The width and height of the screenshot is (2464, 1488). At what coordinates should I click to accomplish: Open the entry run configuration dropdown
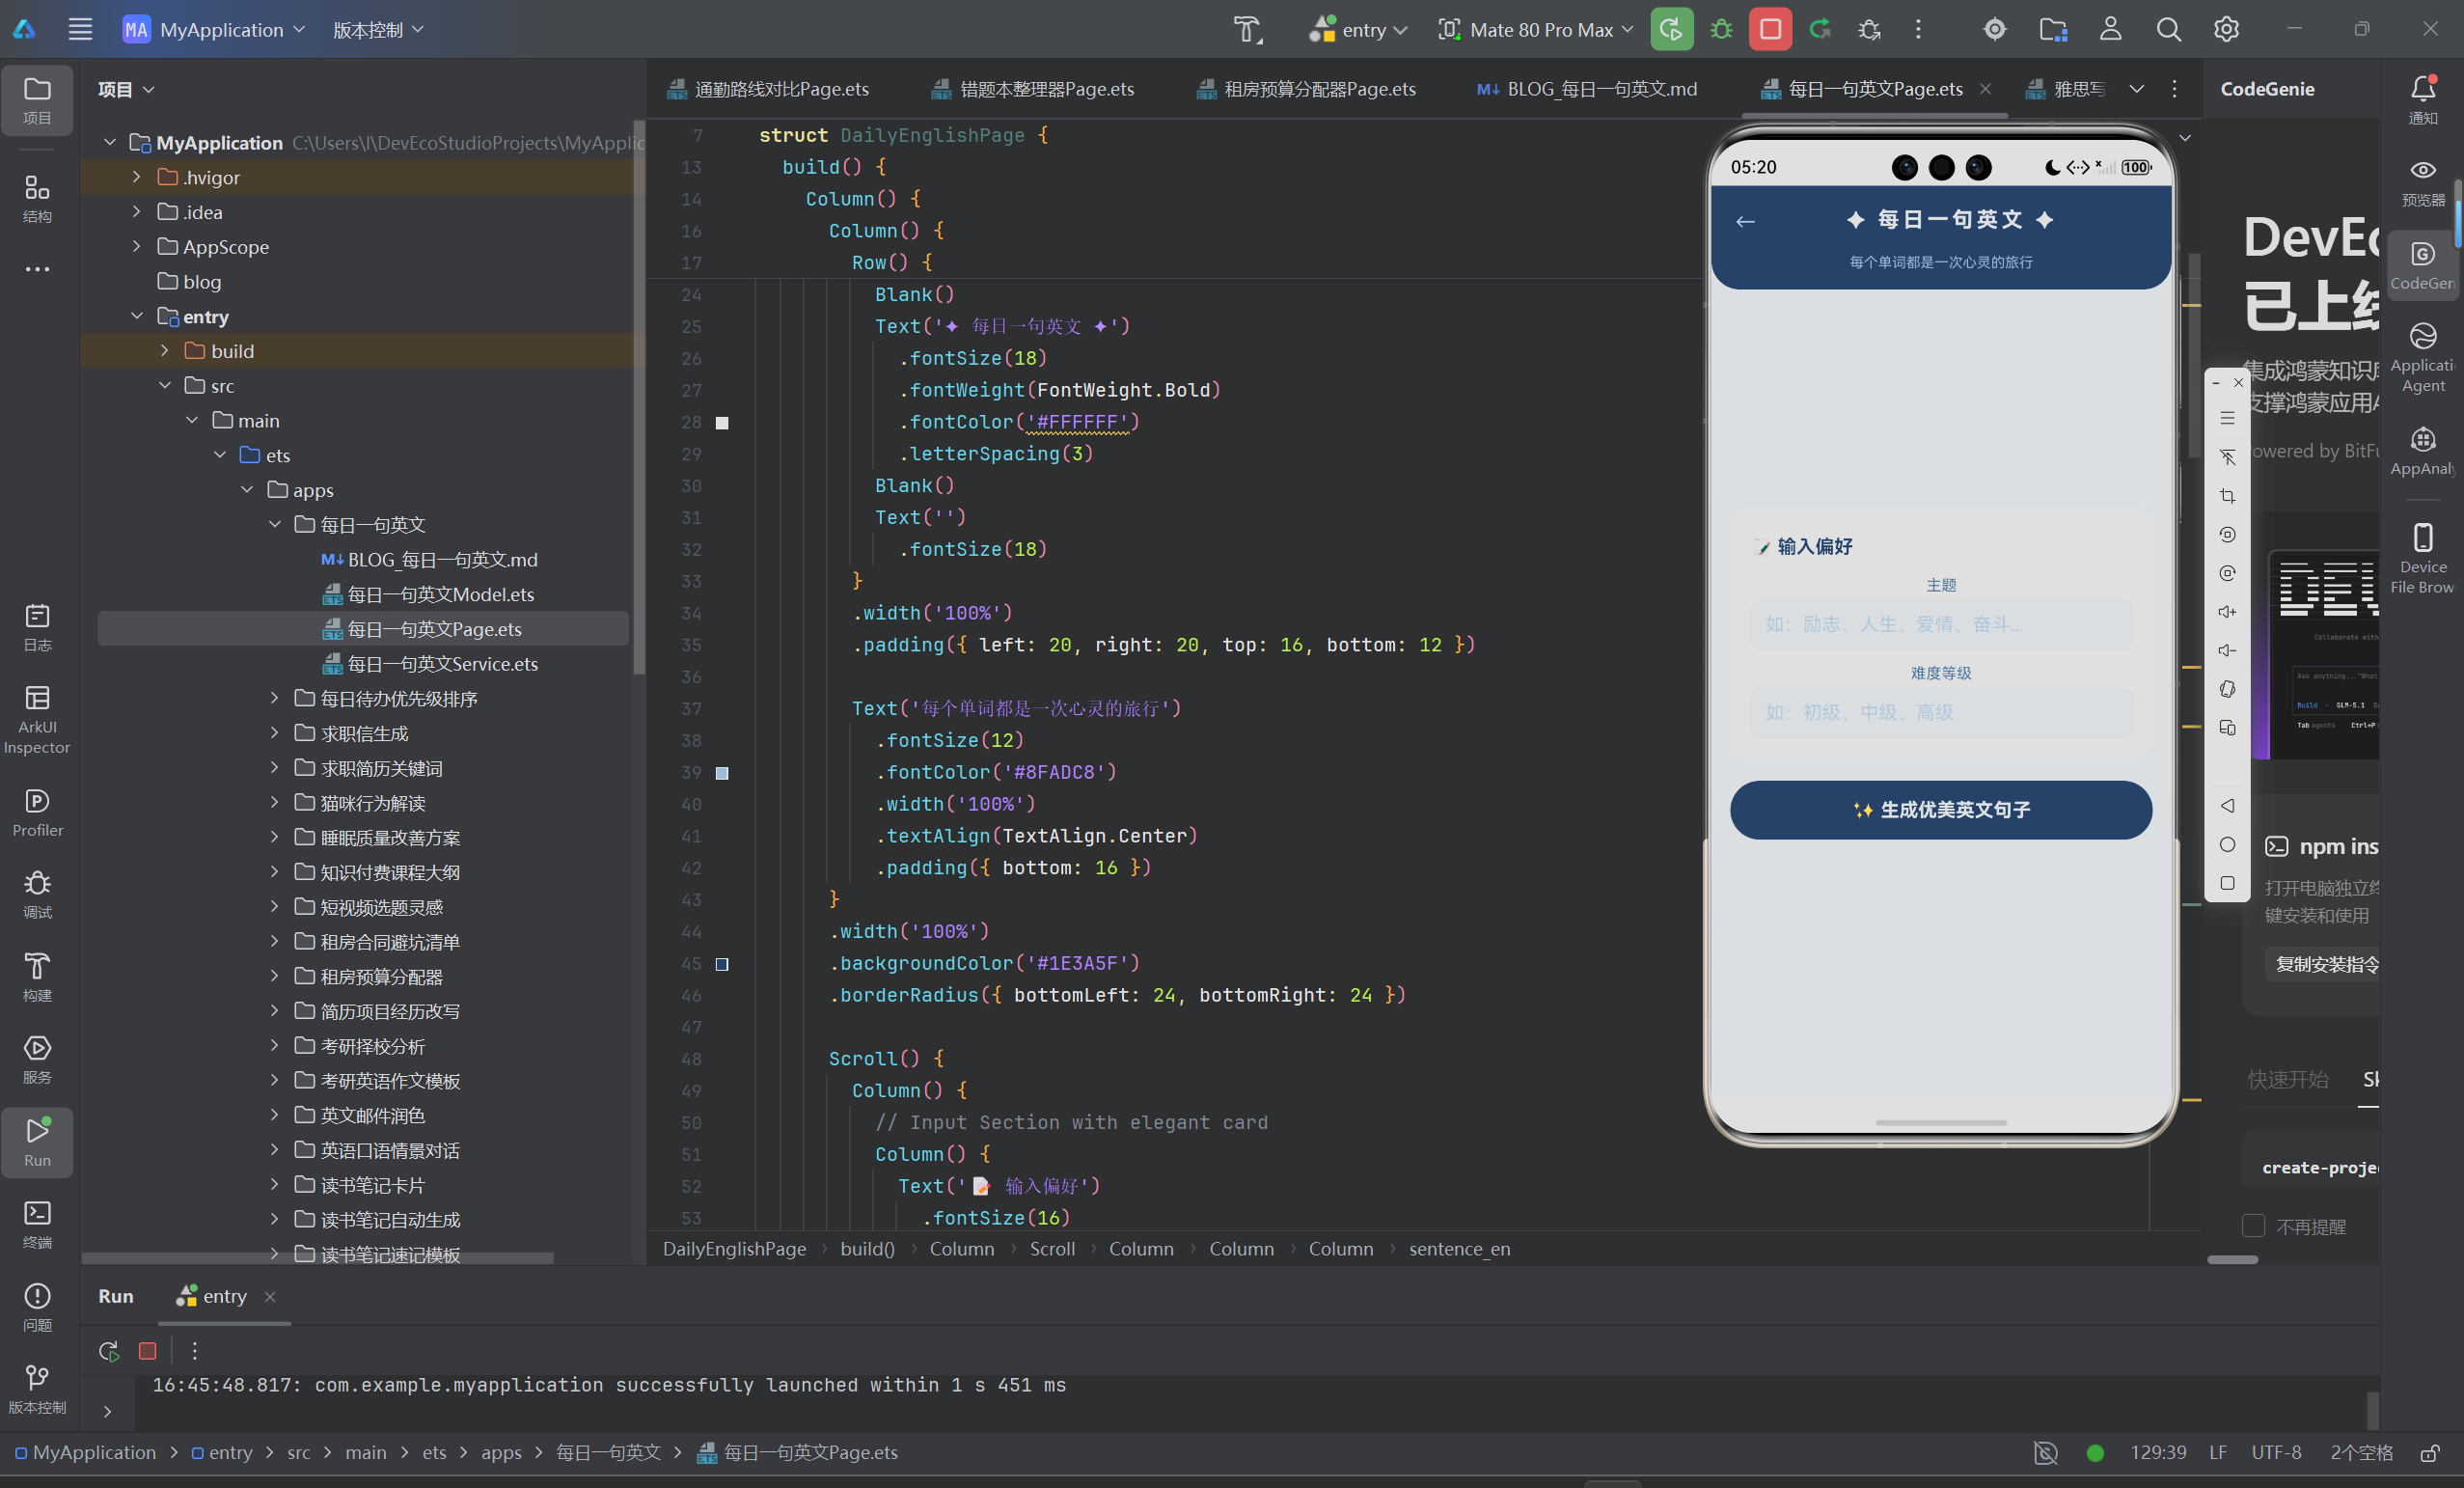(1358, 30)
